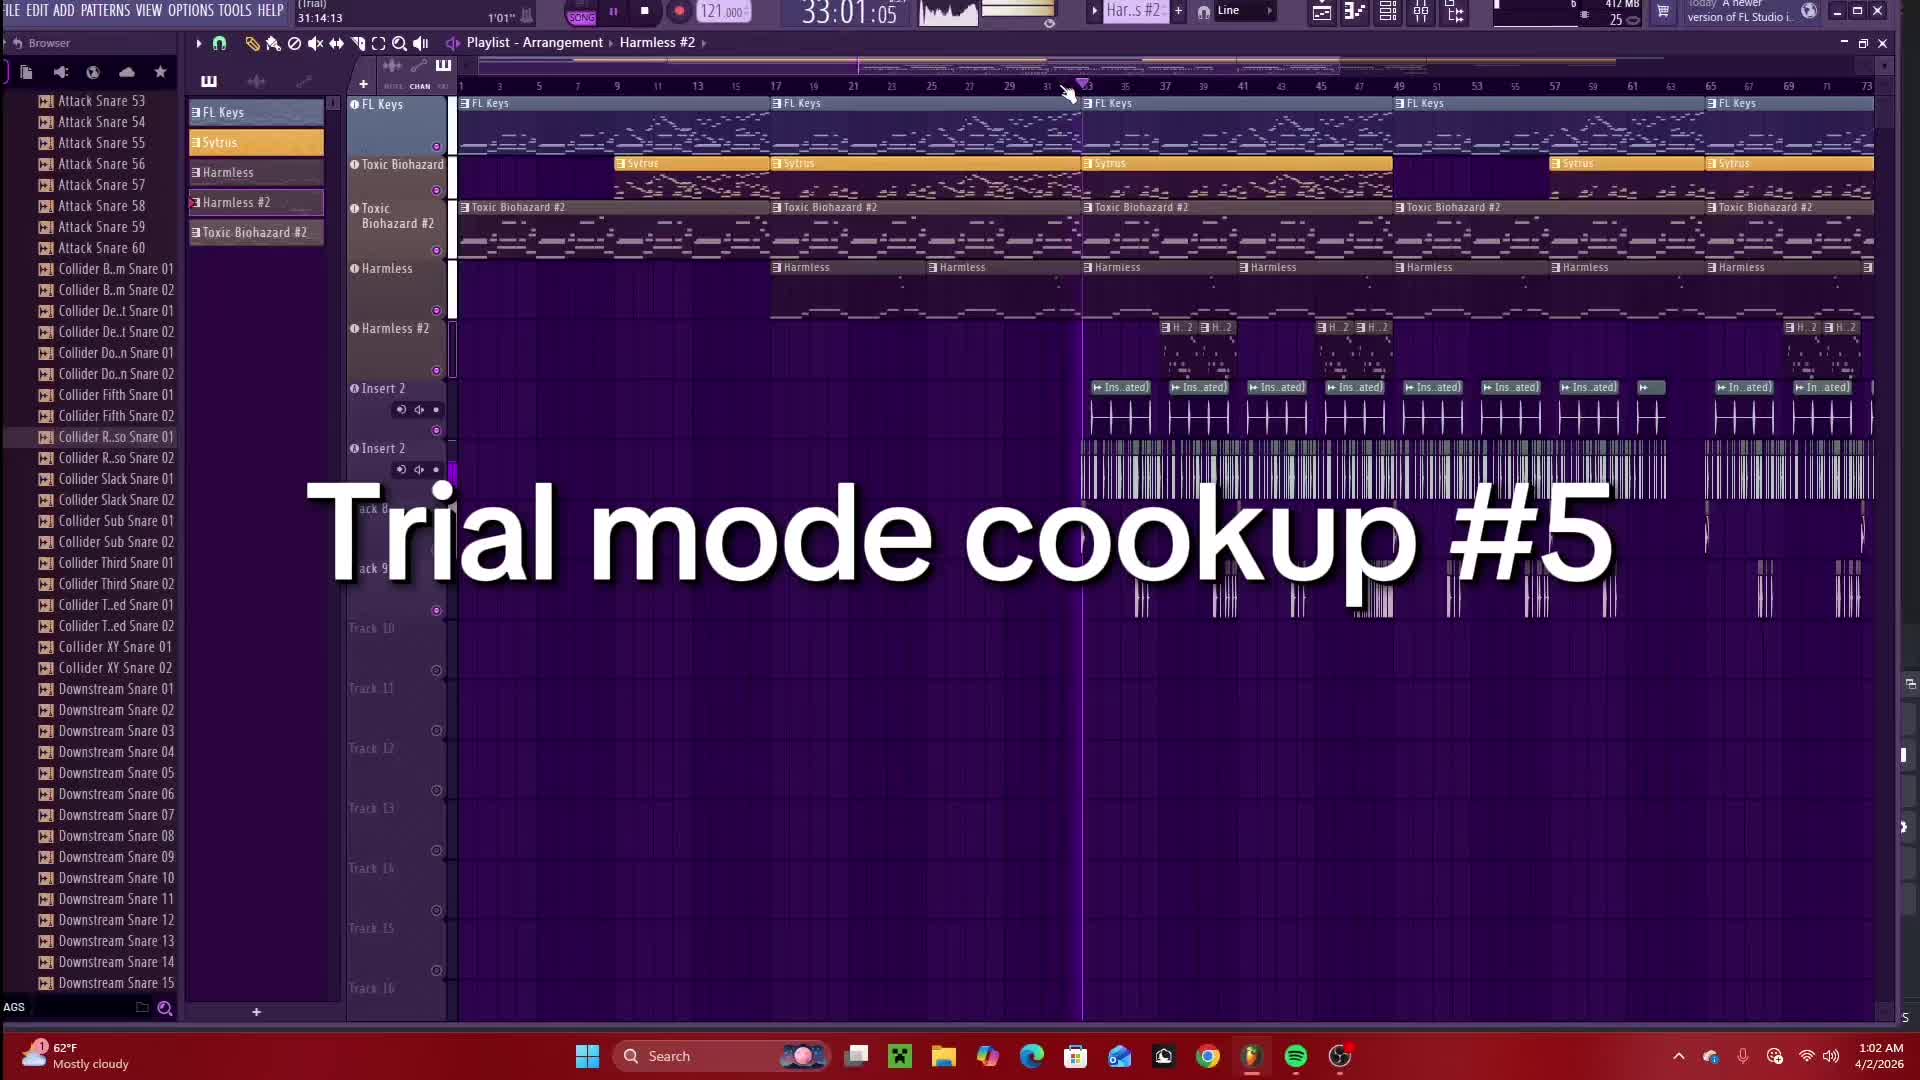
Task: Toggle the playlist magnet snap
Action: pyautogui.click(x=220, y=43)
